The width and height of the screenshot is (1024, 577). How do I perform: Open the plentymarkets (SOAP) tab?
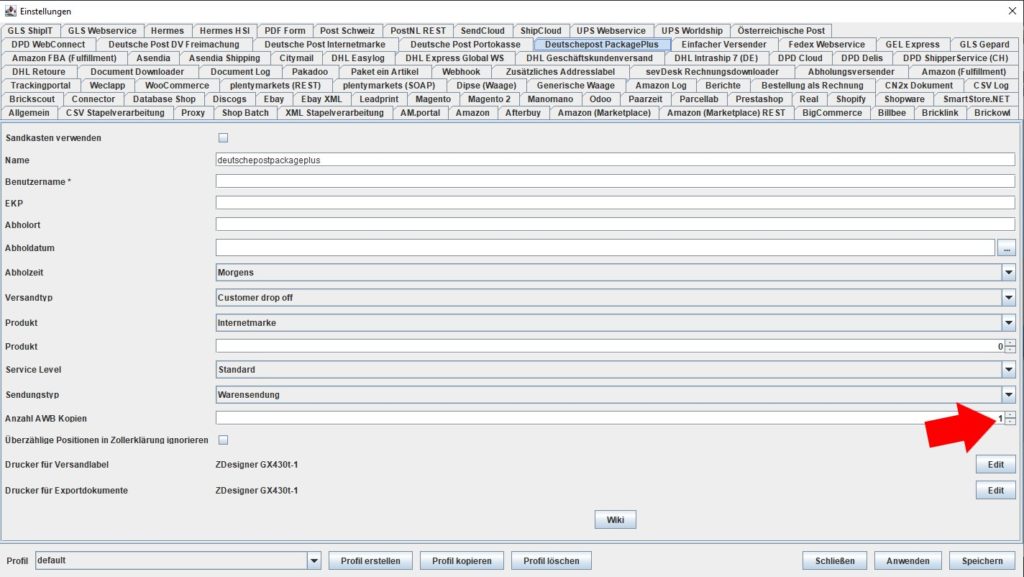[389, 86]
